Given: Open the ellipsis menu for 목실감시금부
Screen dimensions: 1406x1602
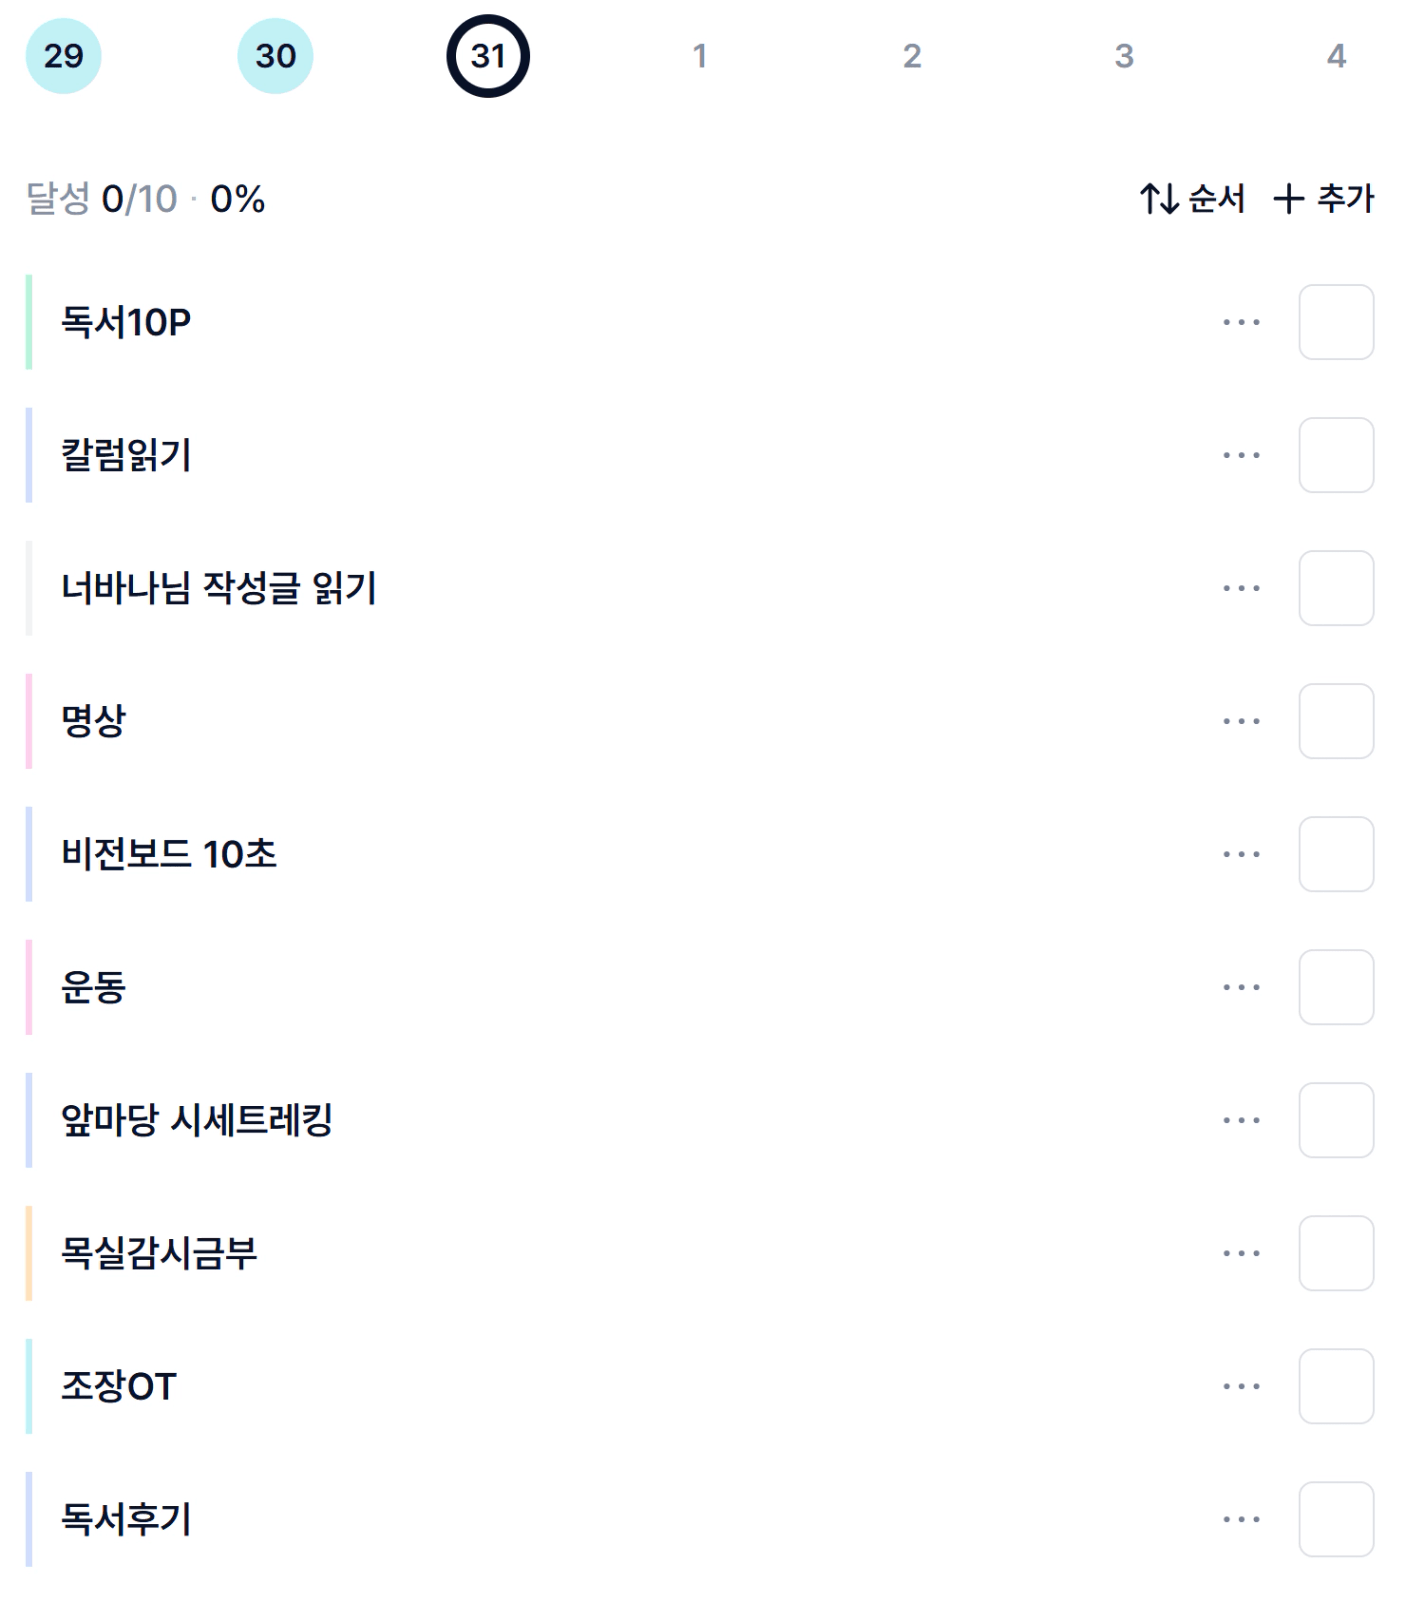Looking at the screenshot, I should (1241, 1253).
